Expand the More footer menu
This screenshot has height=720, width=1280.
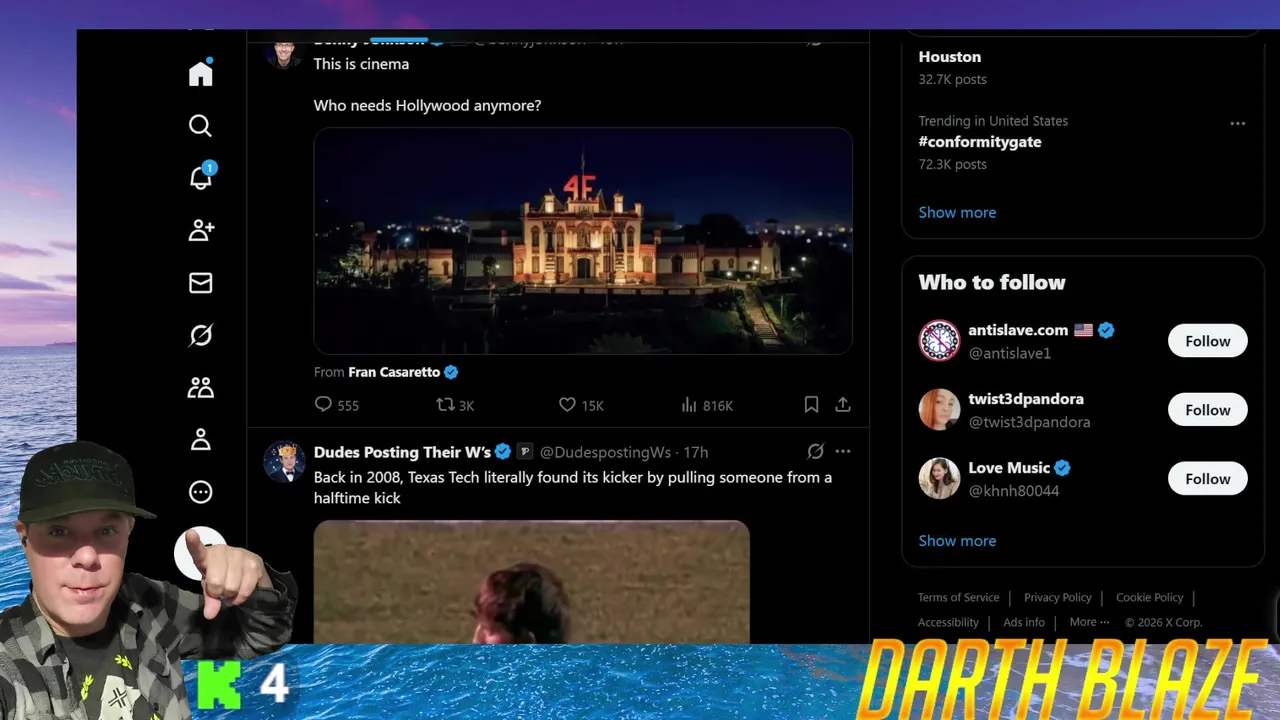[1089, 622]
